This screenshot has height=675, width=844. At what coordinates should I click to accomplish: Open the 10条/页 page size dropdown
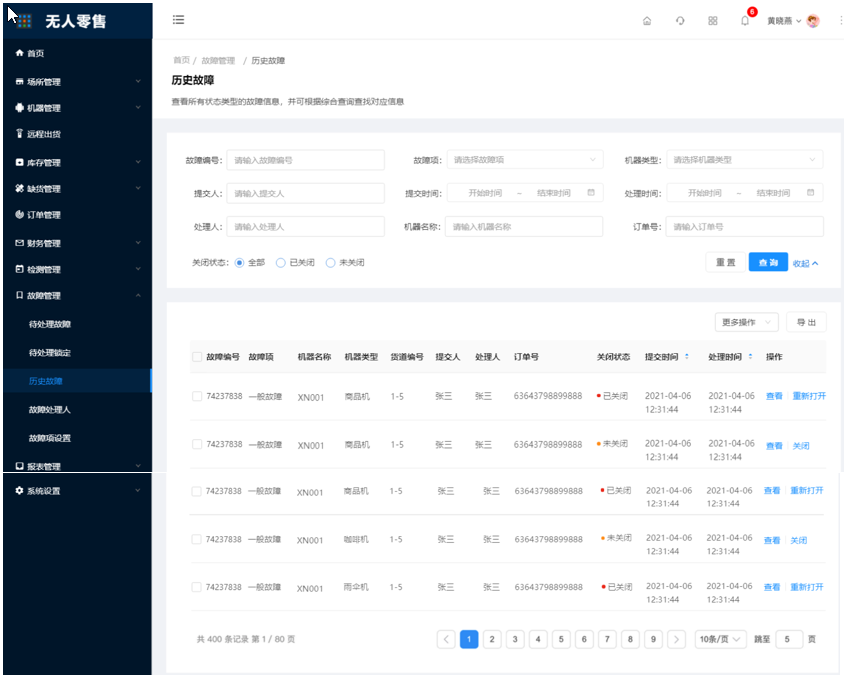click(720, 639)
